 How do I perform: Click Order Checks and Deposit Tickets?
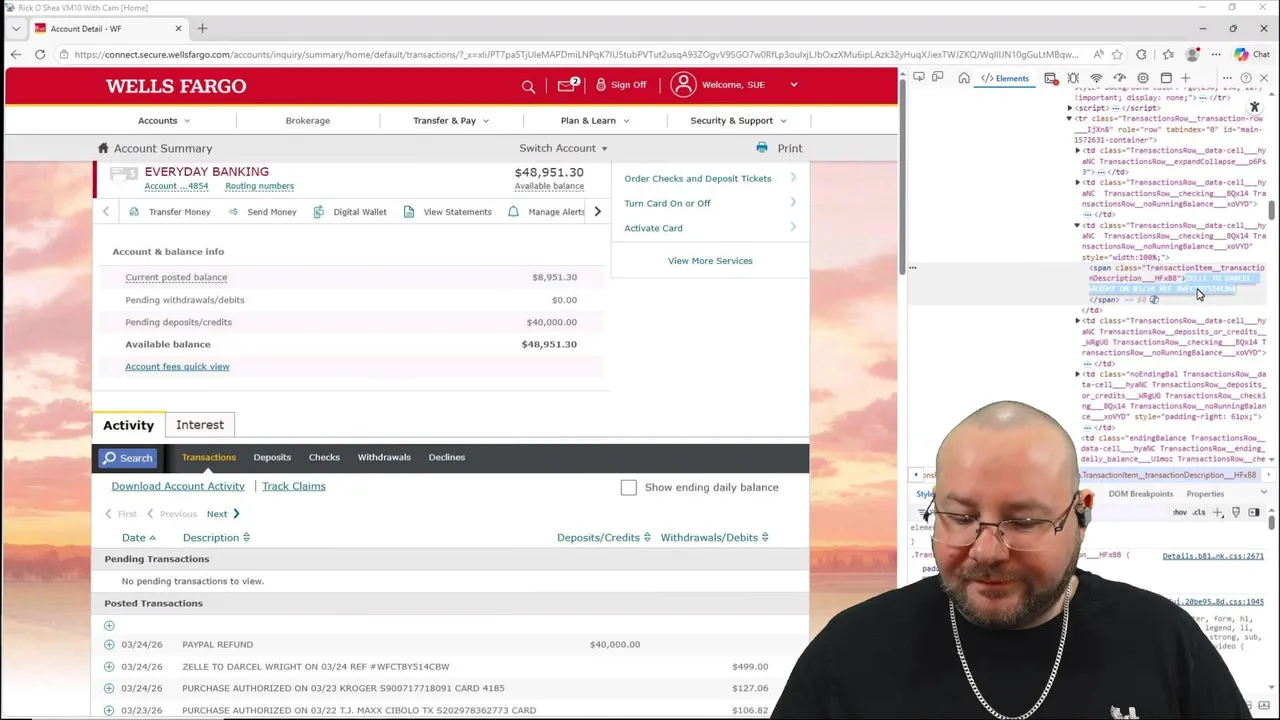tap(698, 178)
